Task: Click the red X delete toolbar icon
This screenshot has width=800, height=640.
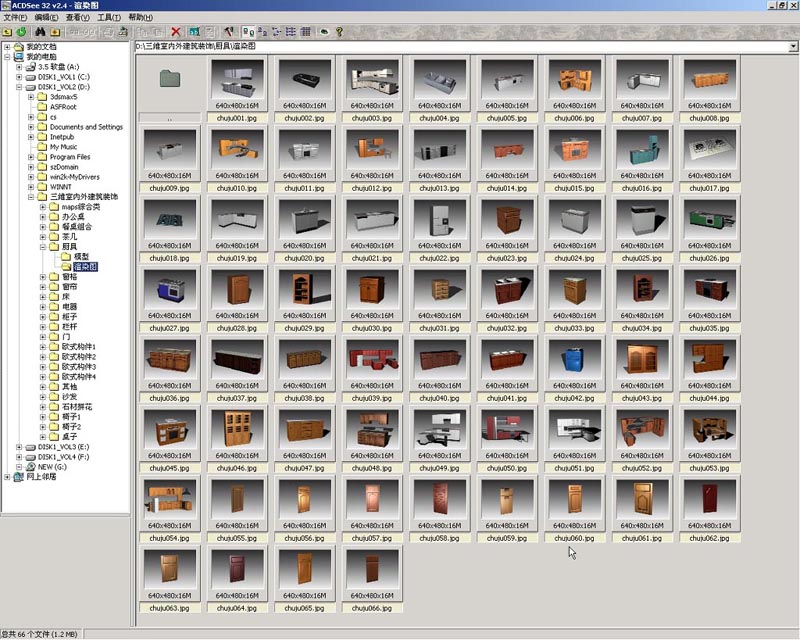Action: (177, 32)
